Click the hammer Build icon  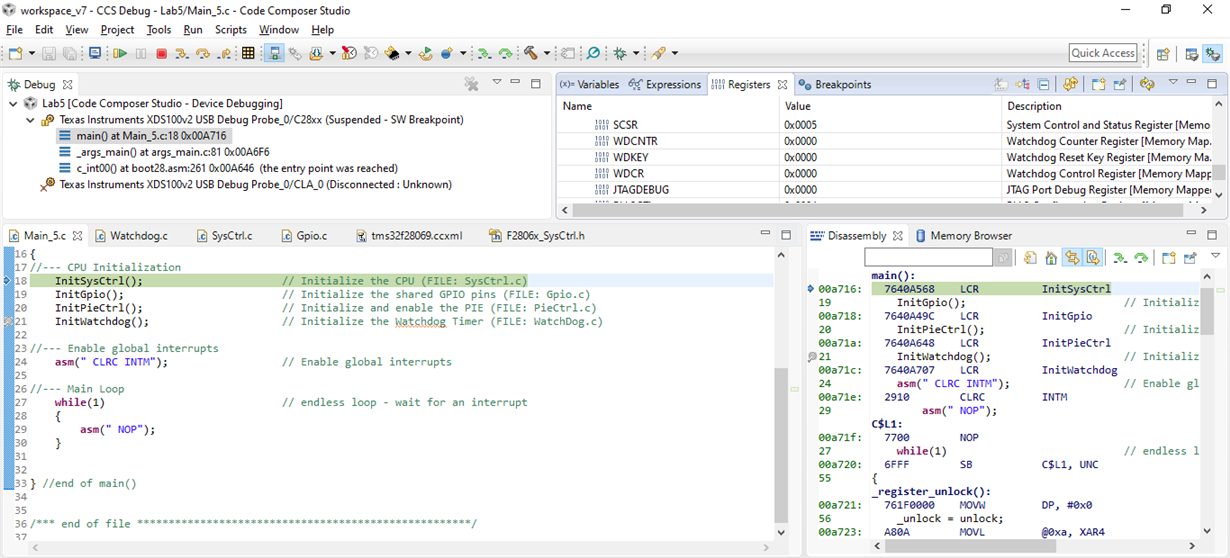pos(531,53)
